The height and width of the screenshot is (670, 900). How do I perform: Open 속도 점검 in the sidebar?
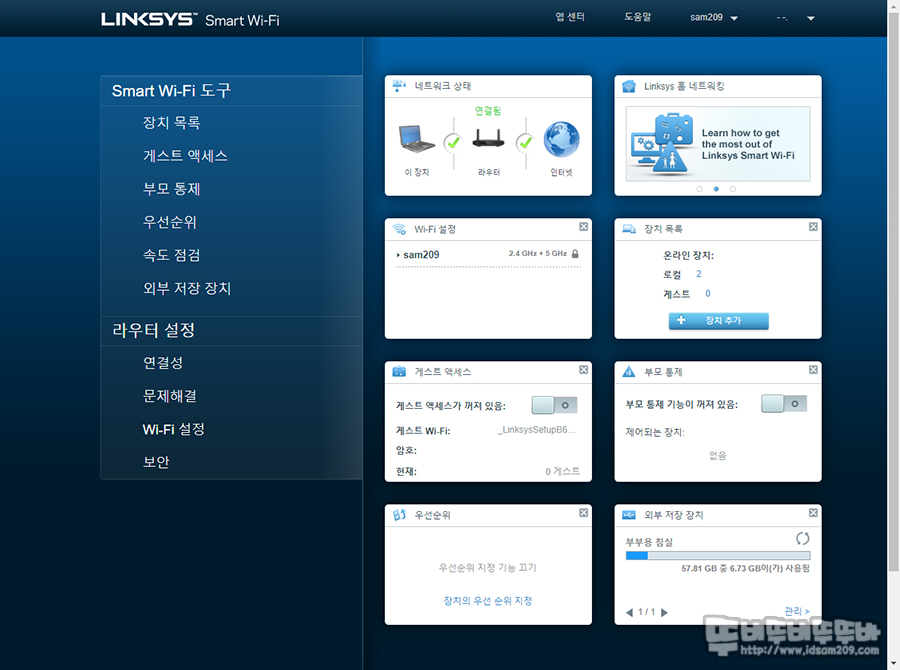coord(172,255)
